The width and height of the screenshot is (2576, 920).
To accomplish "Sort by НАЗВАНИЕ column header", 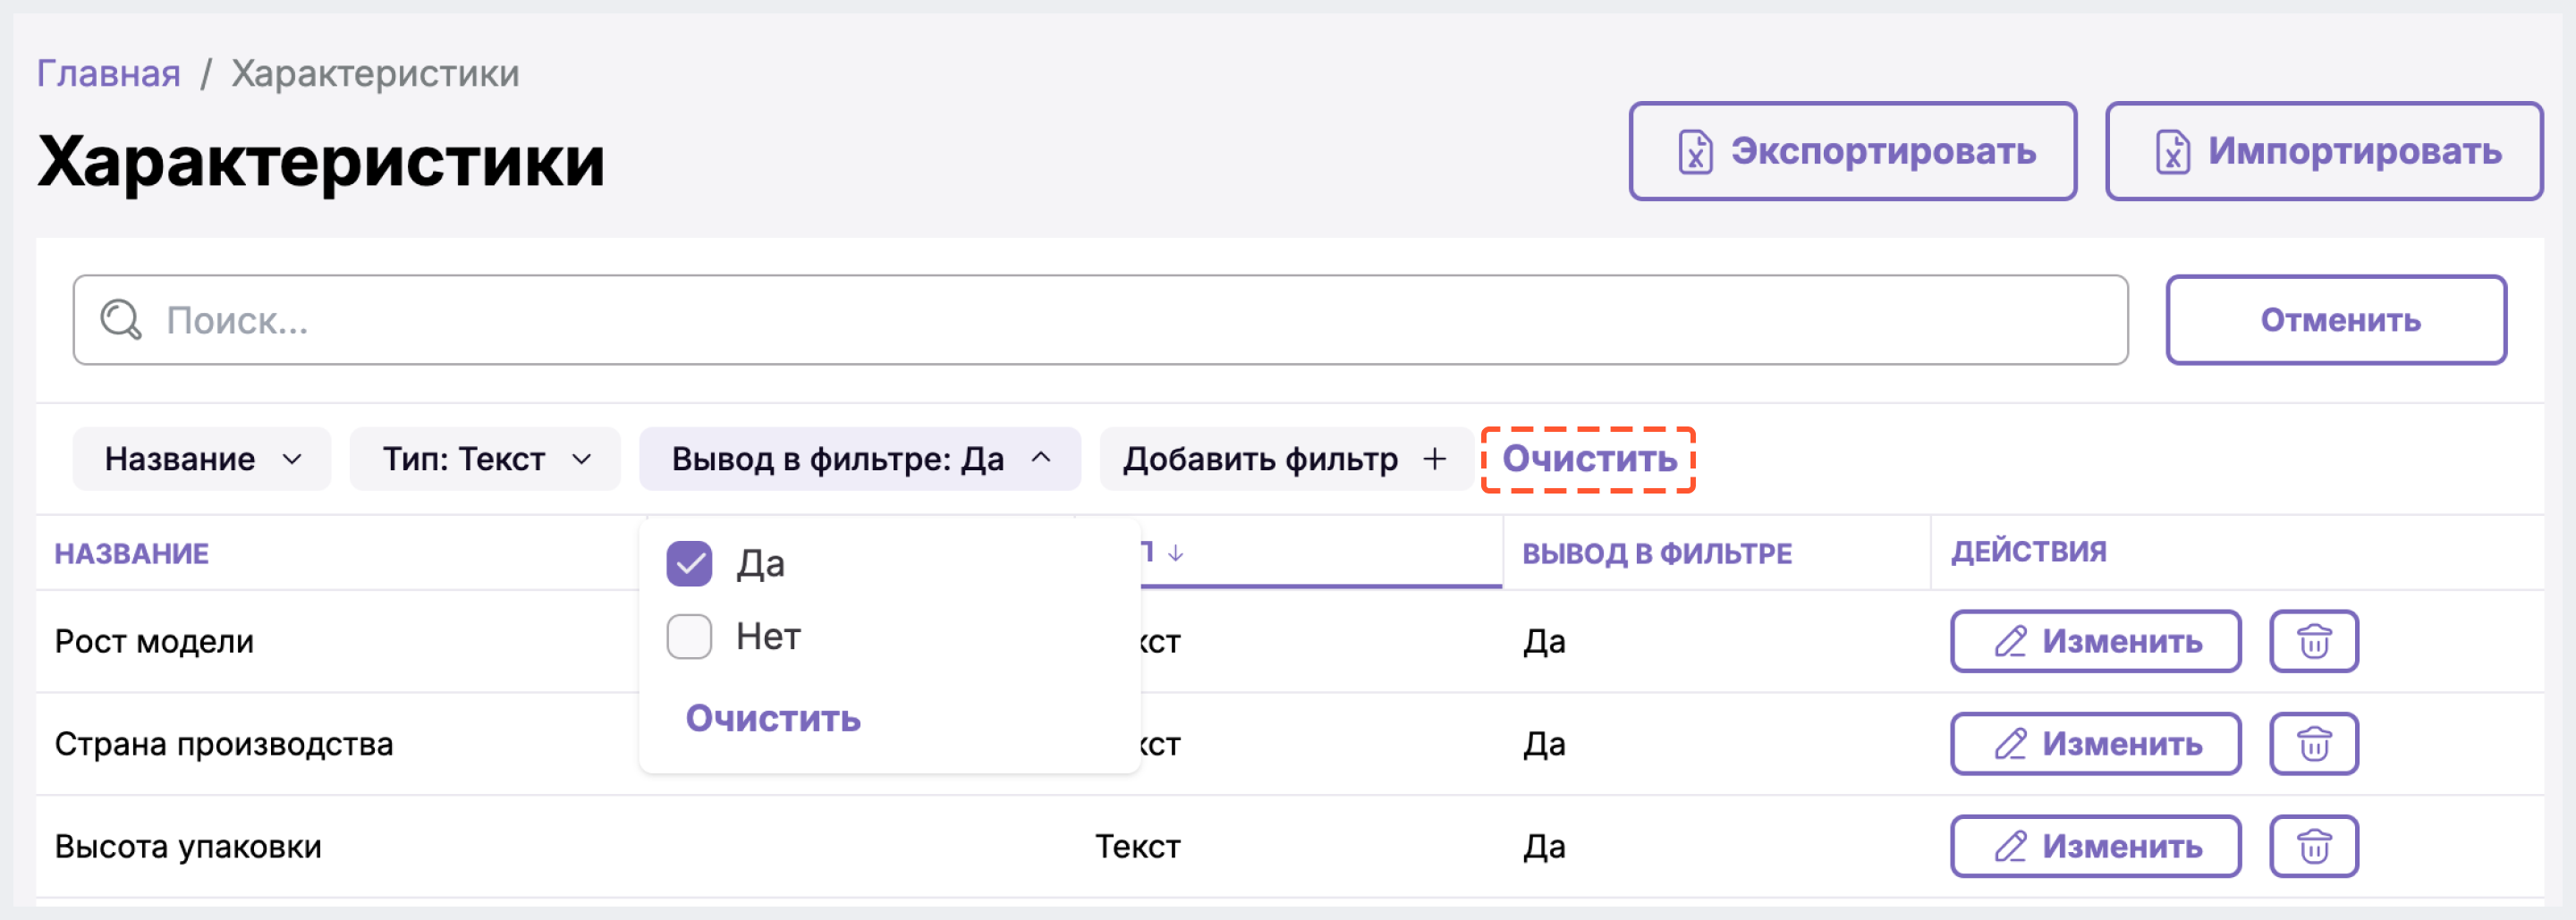I will (x=132, y=553).
